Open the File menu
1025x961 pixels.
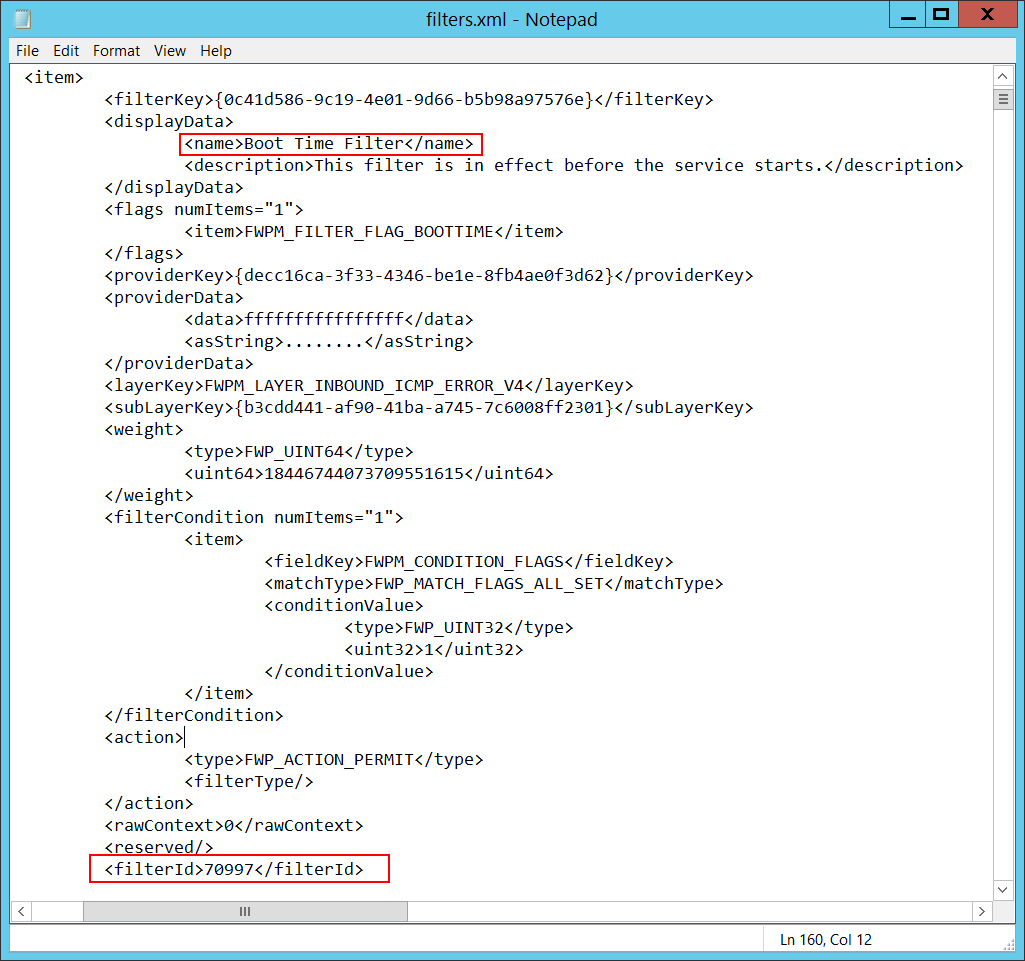pos(27,51)
